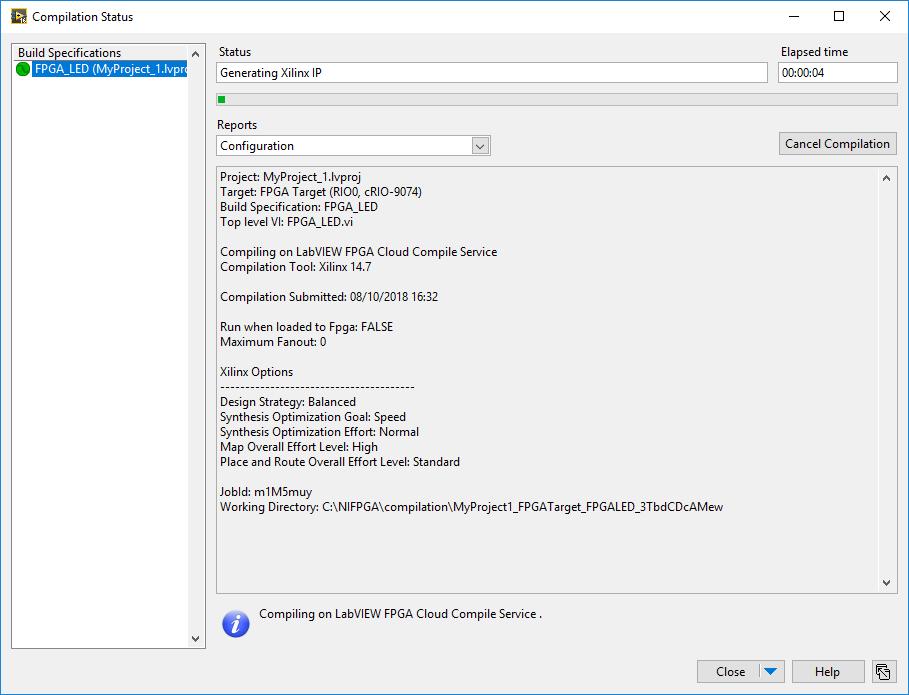The height and width of the screenshot is (695, 909).
Task: Click 'Design Strategy: Balanced' line
Action: (x=288, y=402)
